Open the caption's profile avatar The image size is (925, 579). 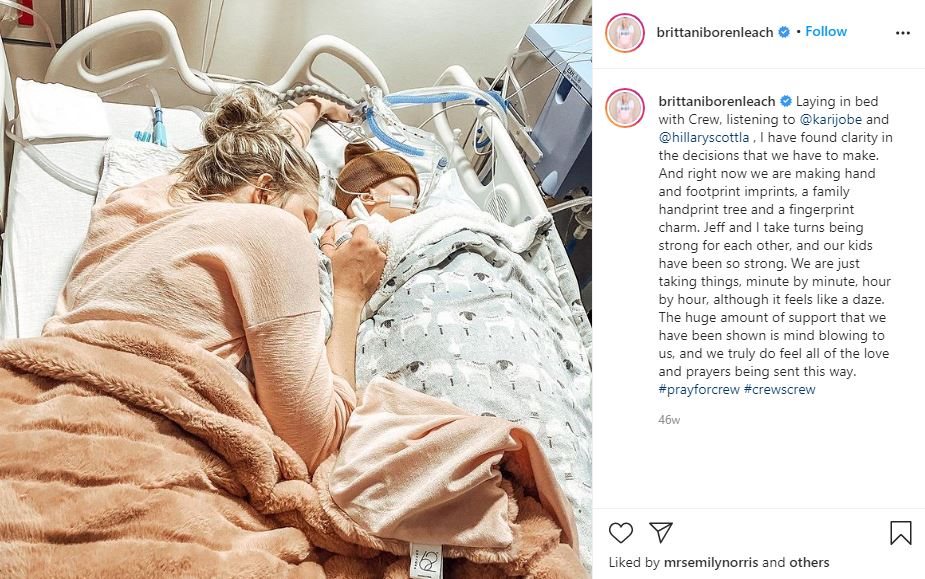point(625,108)
